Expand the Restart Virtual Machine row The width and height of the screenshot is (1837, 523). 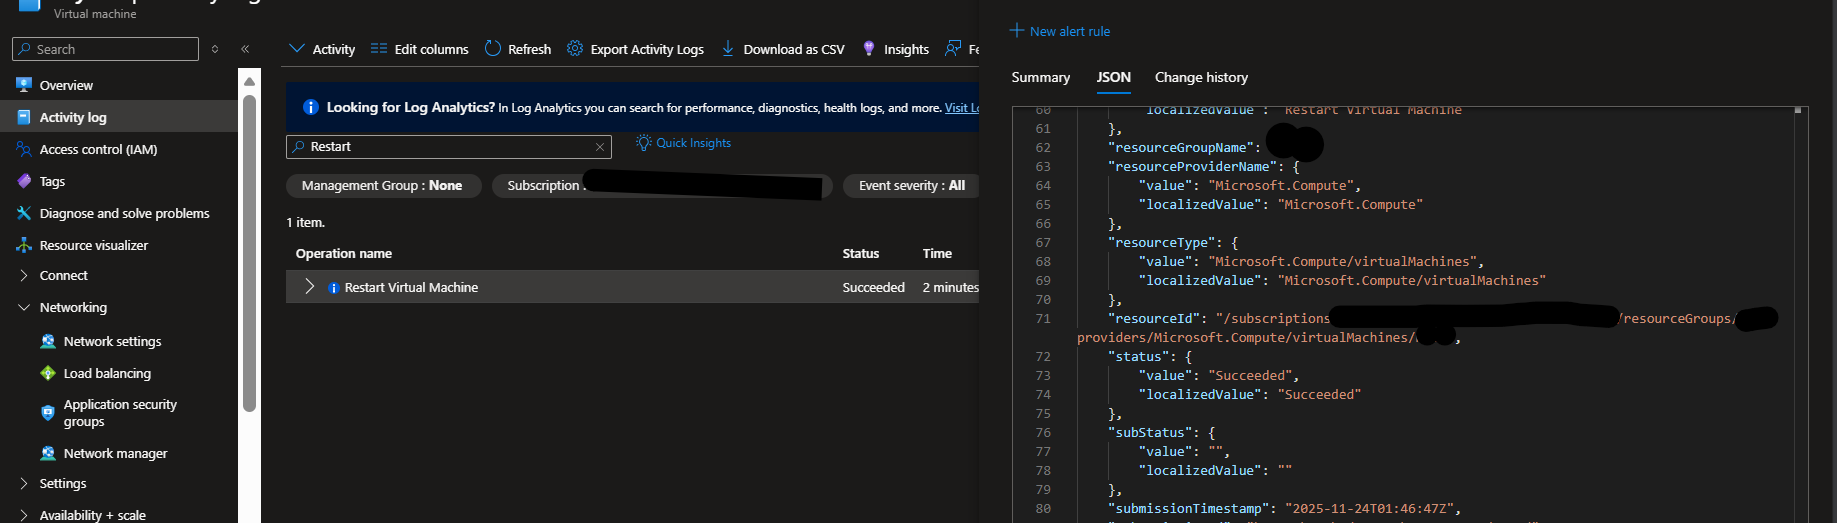[x=309, y=287]
